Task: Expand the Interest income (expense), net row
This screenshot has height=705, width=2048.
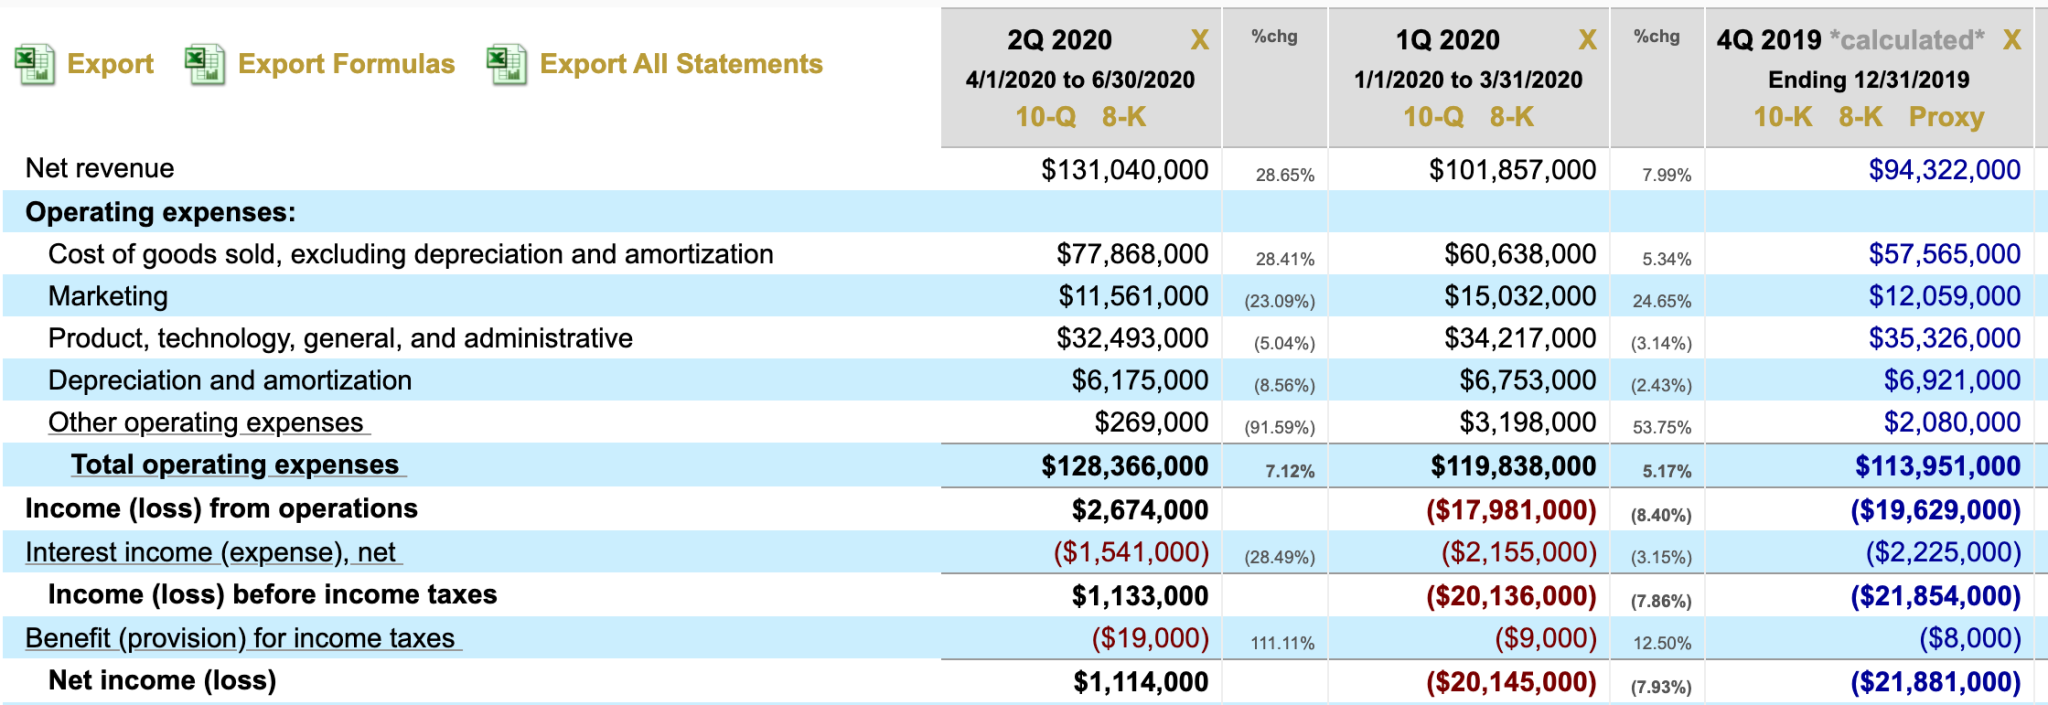Action: (211, 552)
